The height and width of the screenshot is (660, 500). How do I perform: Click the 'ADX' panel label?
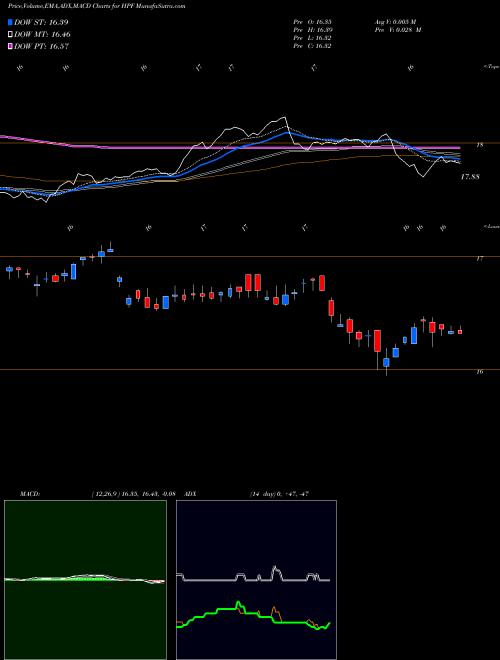click(191, 494)
